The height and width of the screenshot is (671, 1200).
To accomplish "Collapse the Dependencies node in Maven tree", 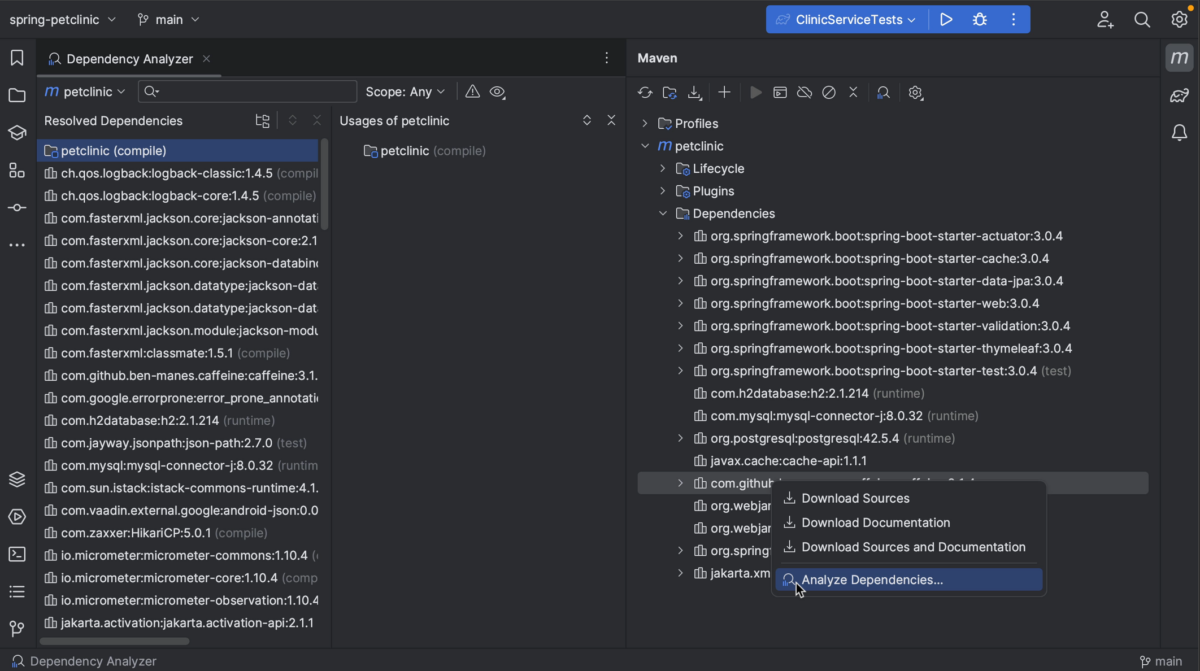I will (x=662, y=213).
